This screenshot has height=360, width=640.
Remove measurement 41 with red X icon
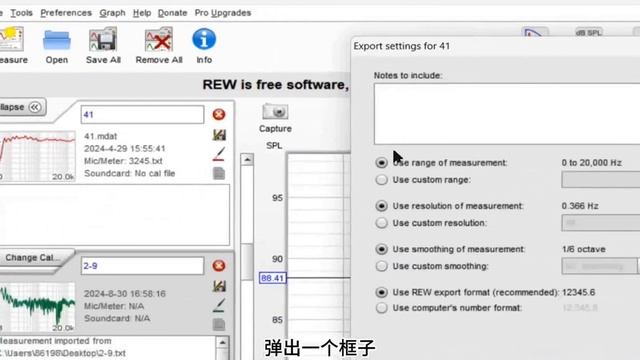(219, 114)
